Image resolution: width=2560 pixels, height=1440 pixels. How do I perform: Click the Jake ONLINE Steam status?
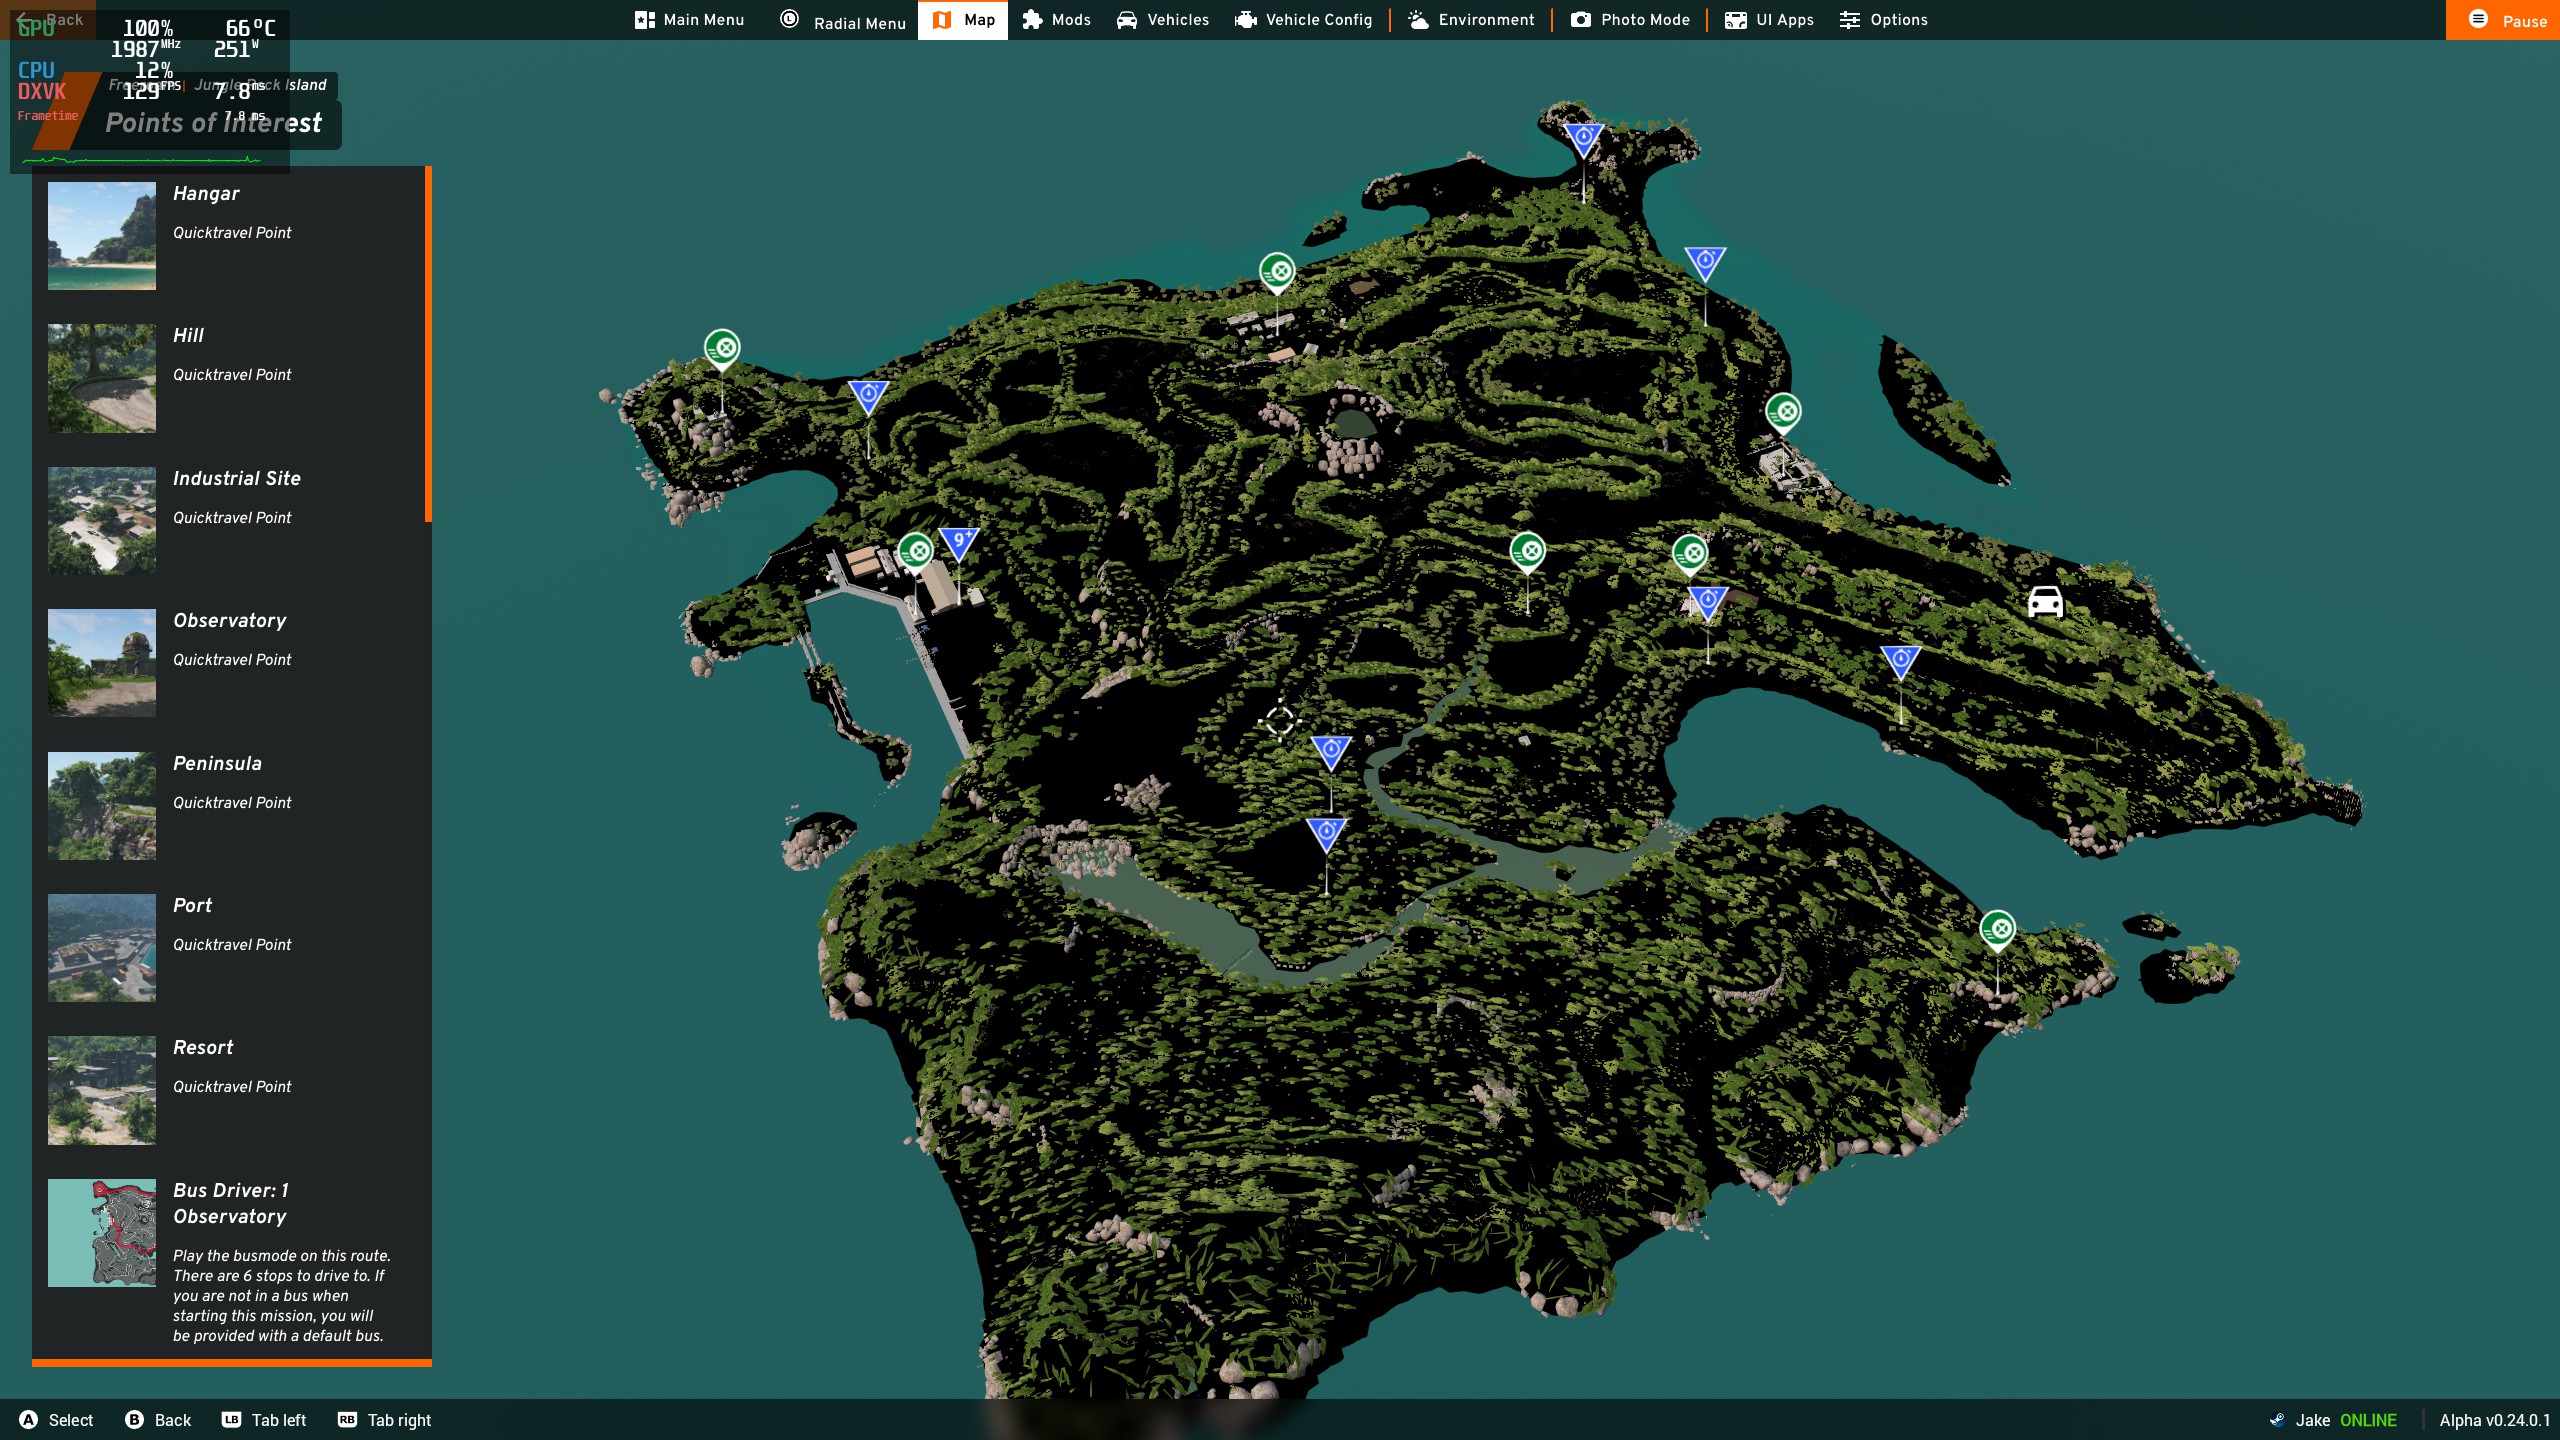click(2334, 1420)
